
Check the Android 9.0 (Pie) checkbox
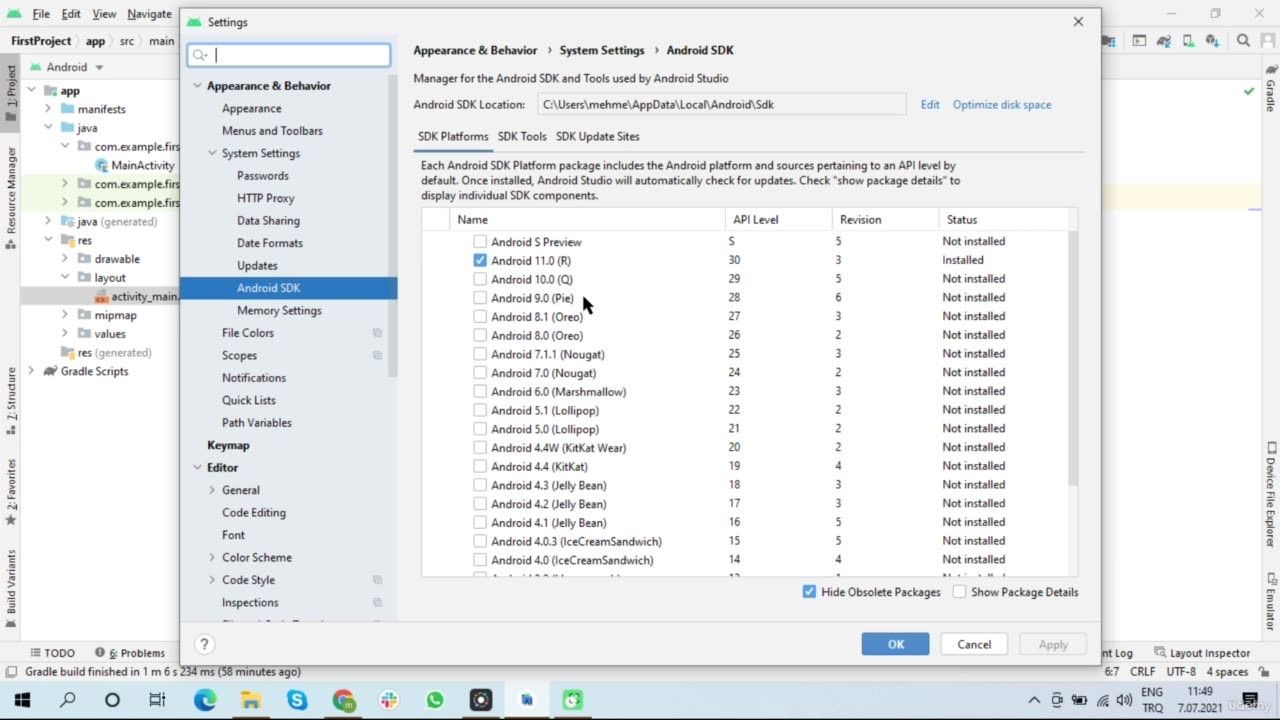pyautogui.click(x=480, y=298)
